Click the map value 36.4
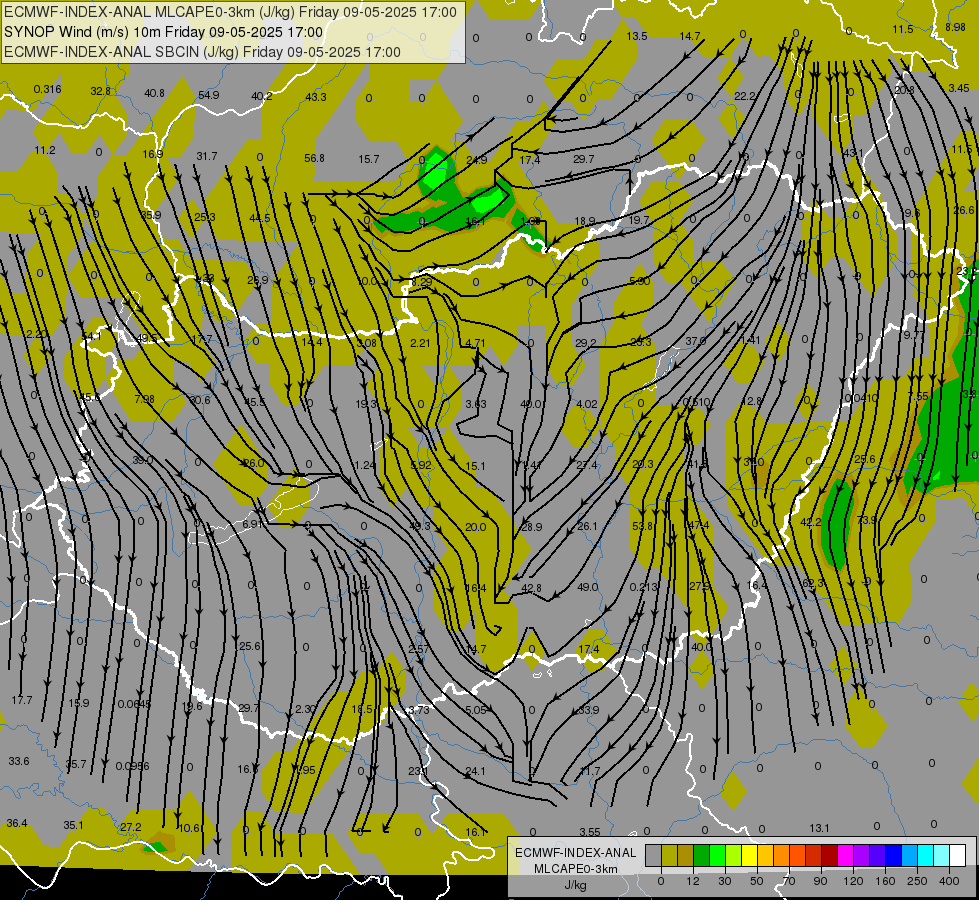 [17, 823]
